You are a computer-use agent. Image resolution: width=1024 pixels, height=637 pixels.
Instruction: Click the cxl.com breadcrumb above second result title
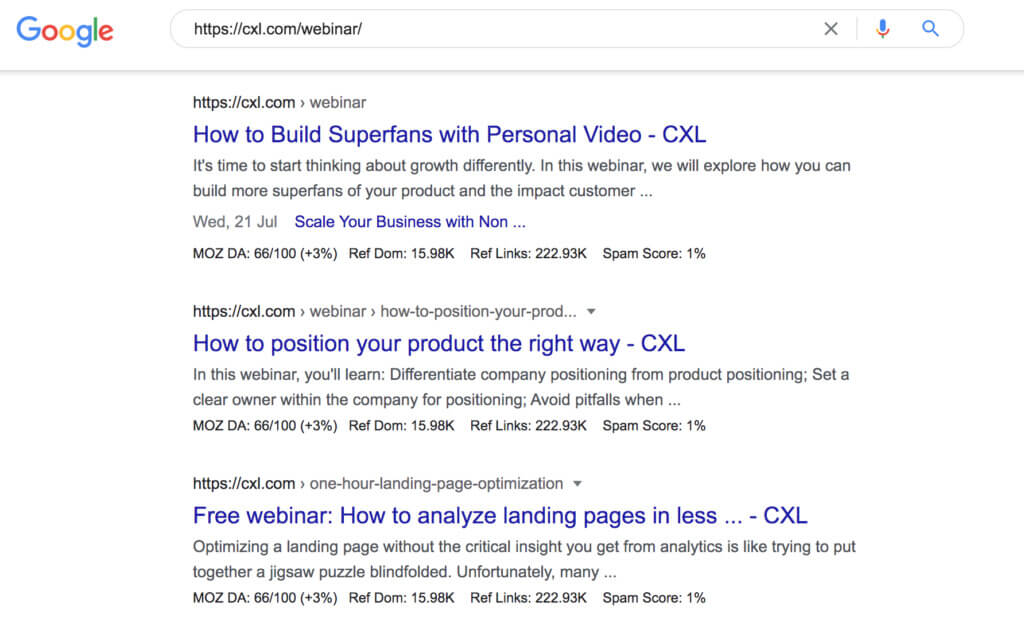pyautogui.click(x=243, y=311)
